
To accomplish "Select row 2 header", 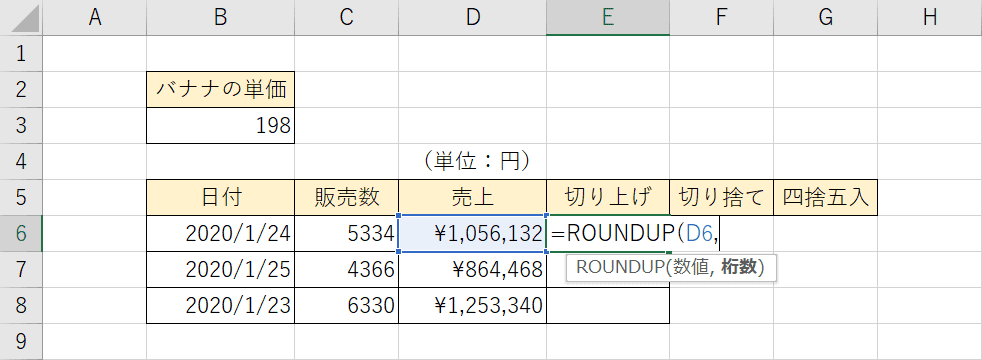I will [x=21, y=90].
